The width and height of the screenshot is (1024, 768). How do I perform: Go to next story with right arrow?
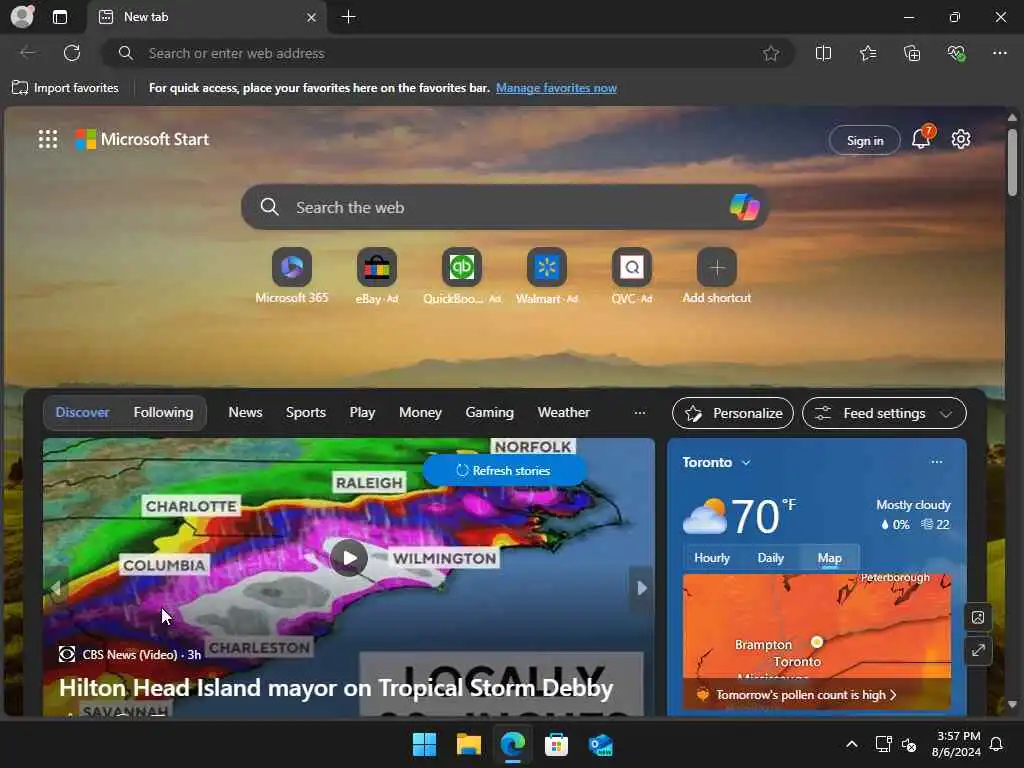(x=641, y=588)
